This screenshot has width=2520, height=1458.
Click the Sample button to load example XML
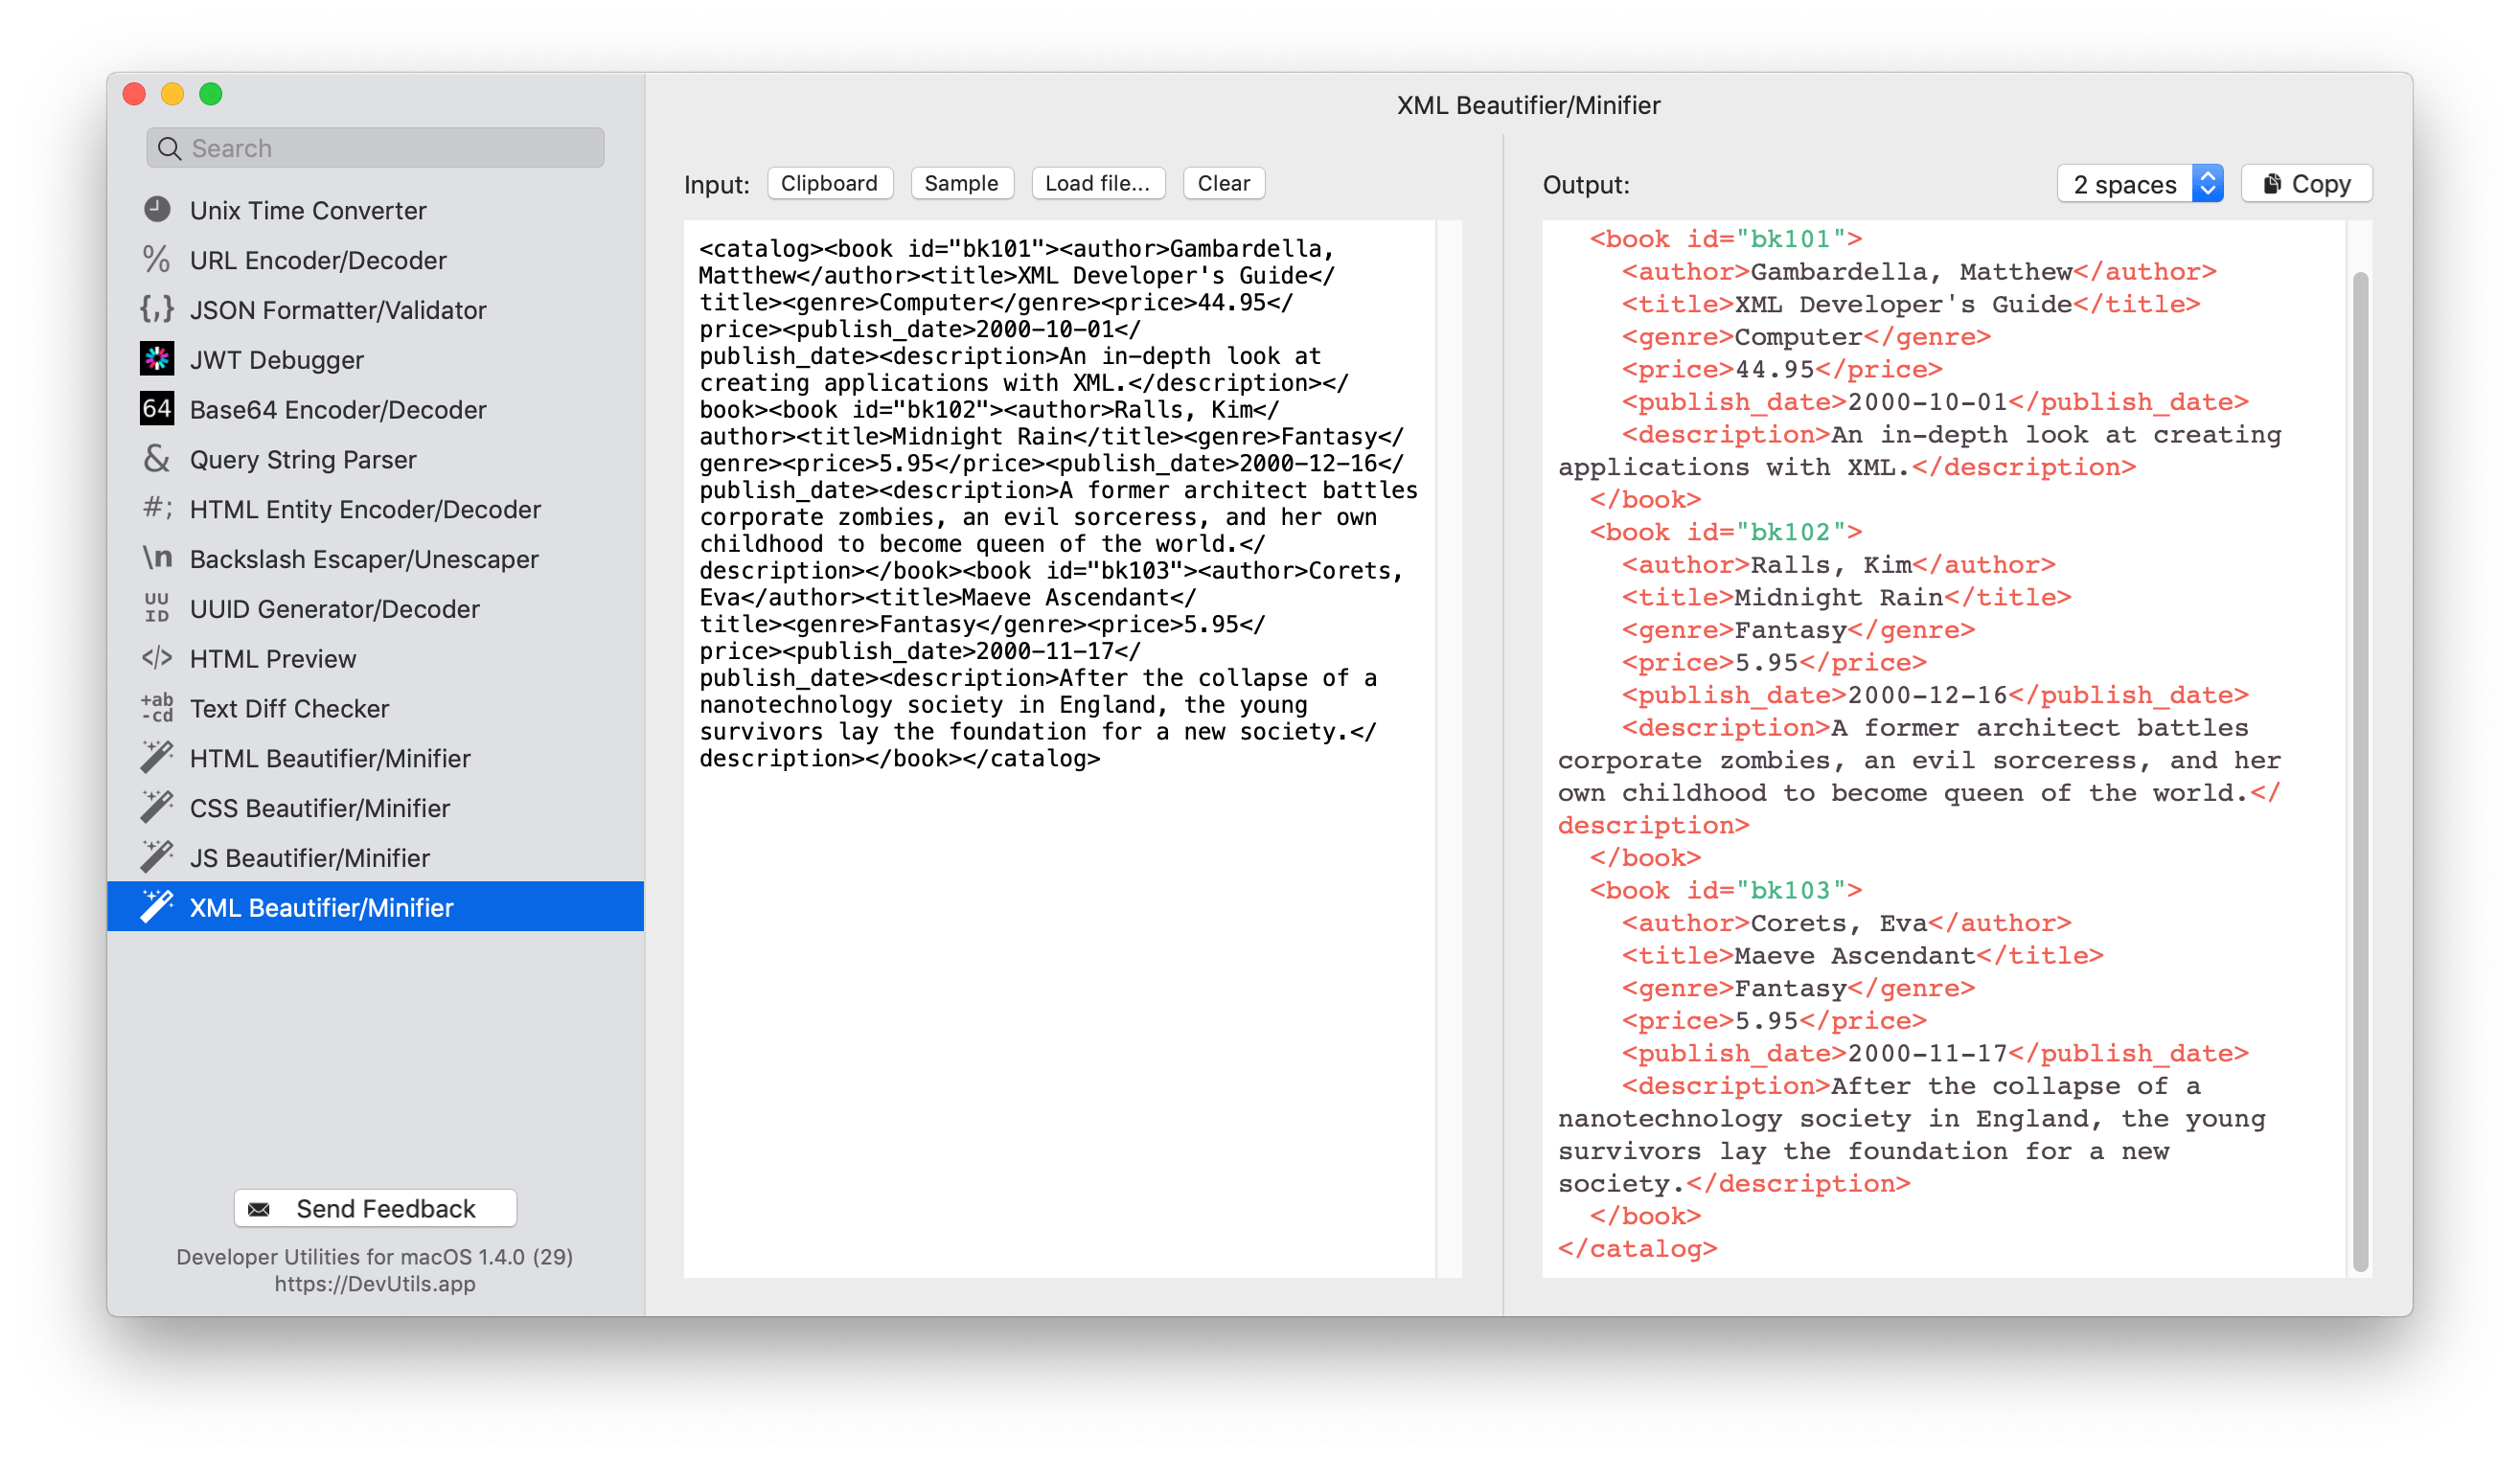tap(961, 182)
